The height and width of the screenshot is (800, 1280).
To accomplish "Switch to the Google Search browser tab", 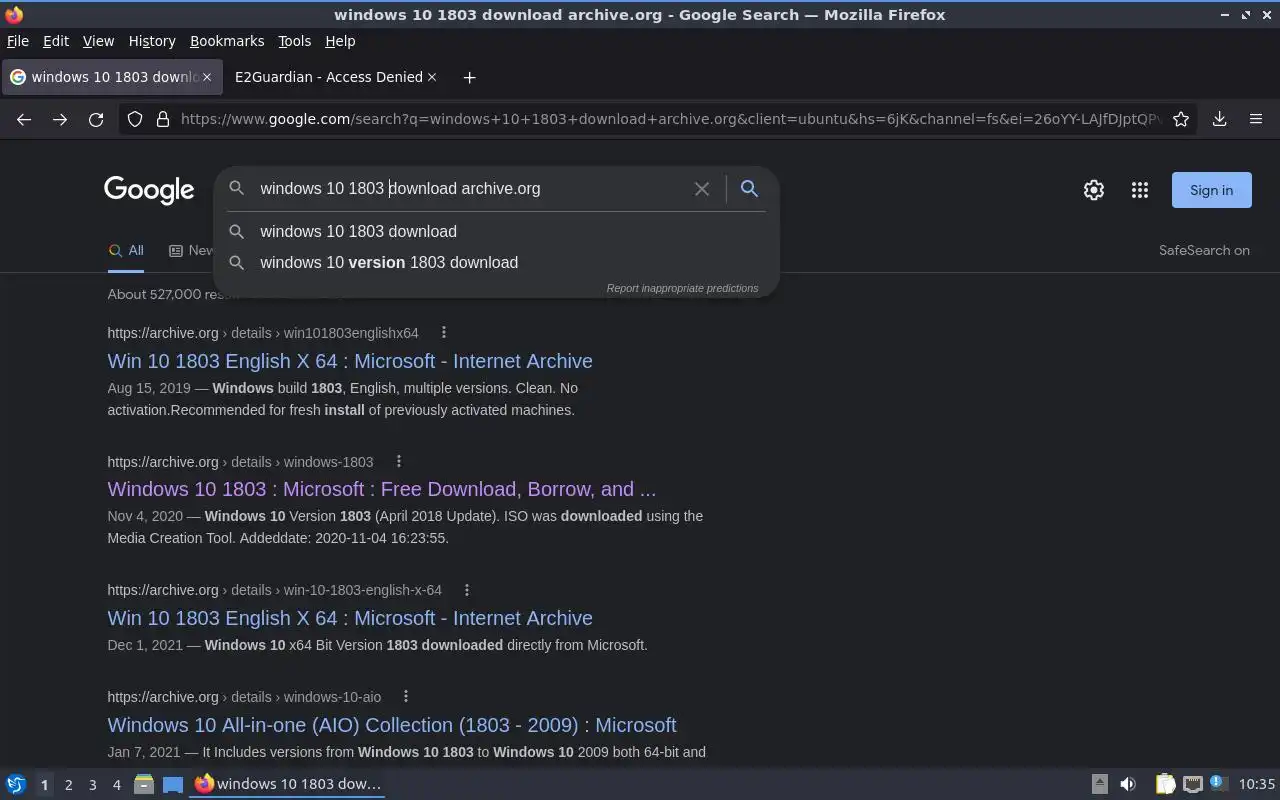I will click(x=110, y=77).
